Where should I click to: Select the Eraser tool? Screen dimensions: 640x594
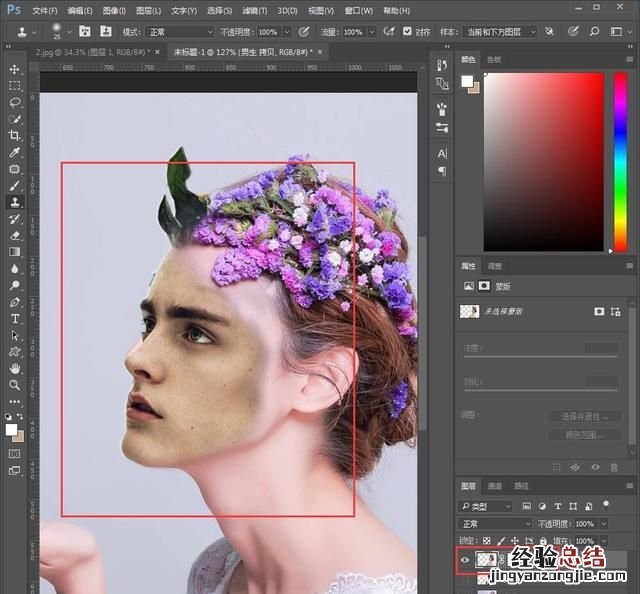(15, 235)
